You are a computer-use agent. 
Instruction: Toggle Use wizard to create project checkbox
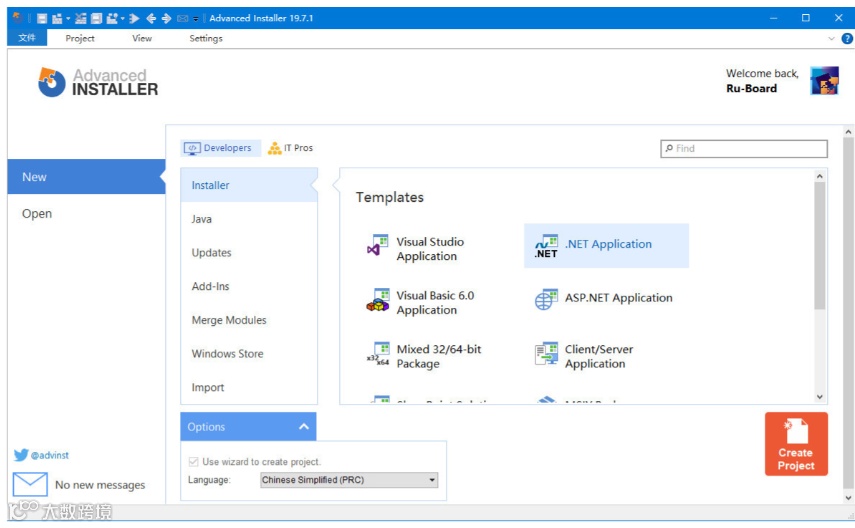pyautogui.click(x=194, y=462)
